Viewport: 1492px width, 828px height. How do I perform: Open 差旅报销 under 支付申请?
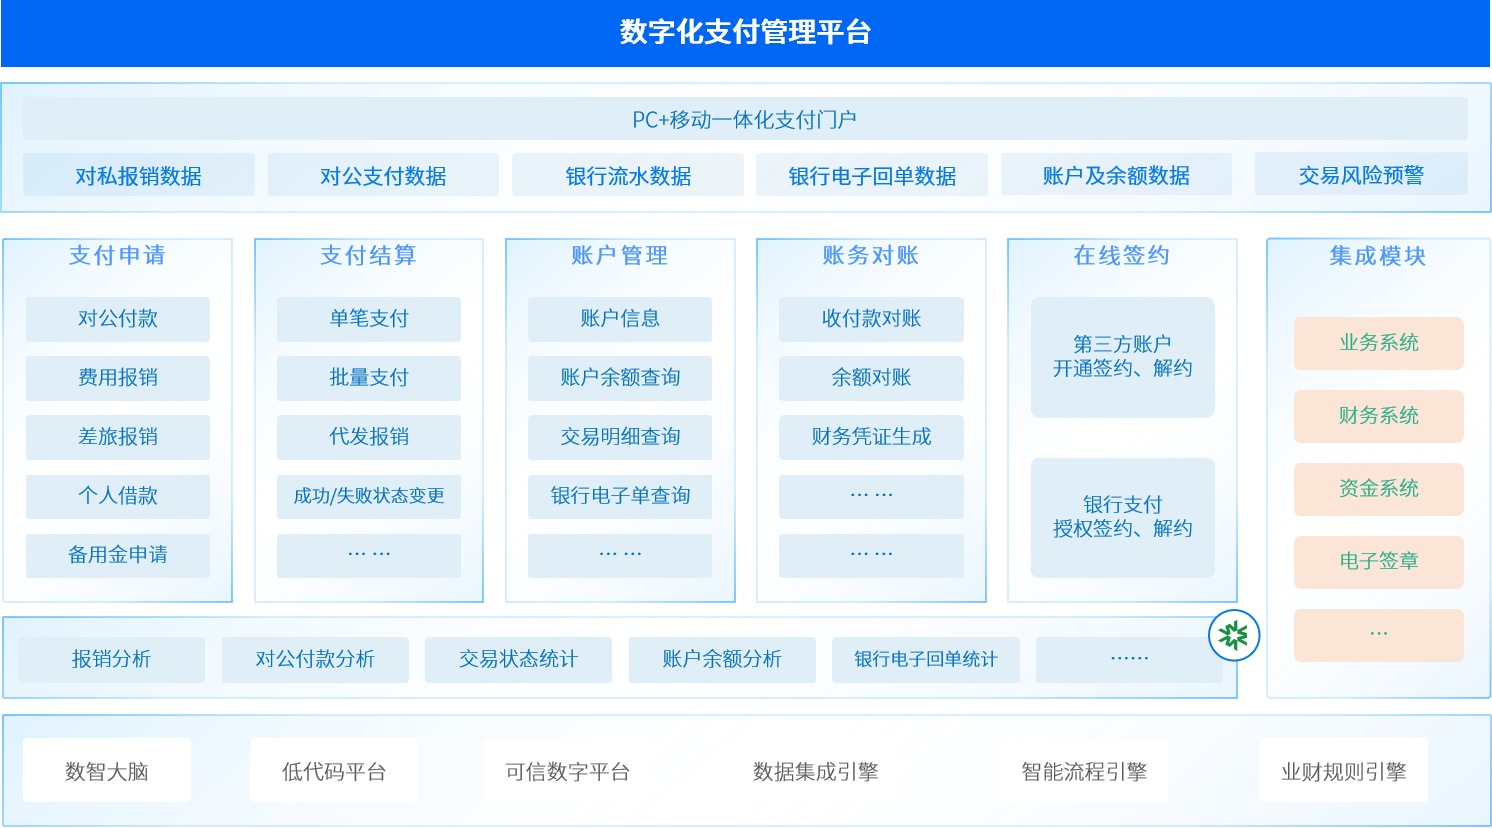pos(118,437)
